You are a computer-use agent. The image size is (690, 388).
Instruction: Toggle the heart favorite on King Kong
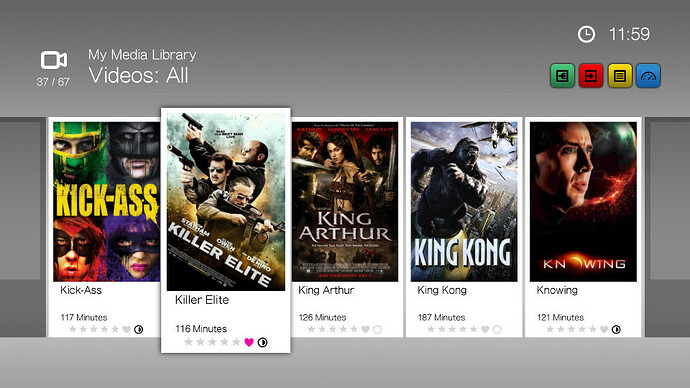click(x=485, y=329)
